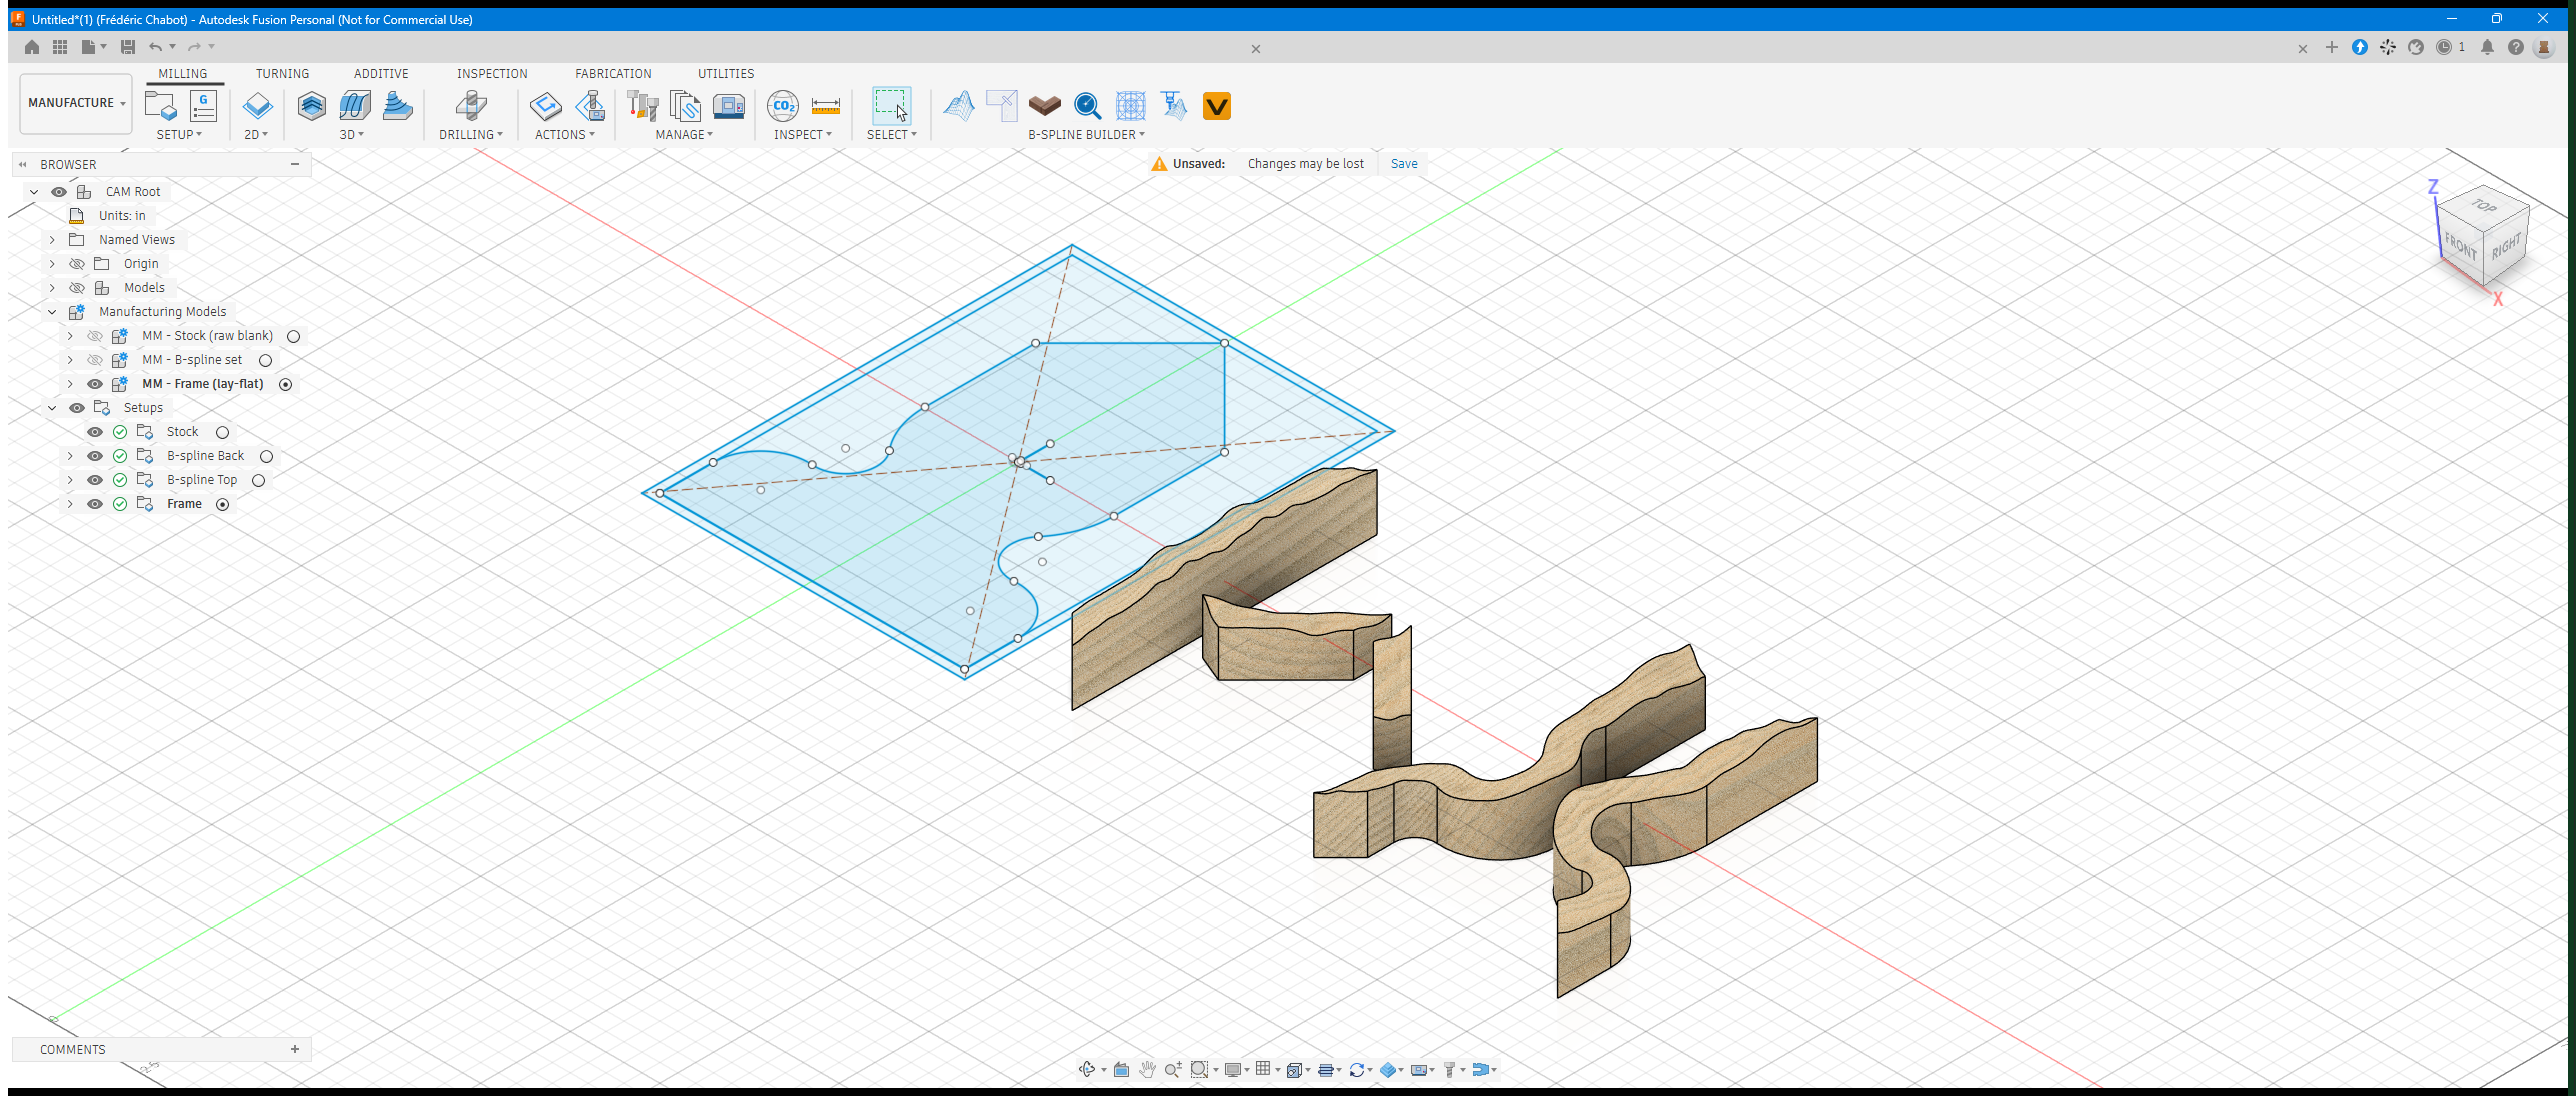Open the notifications bell icon

click(x=2487, y=47)
